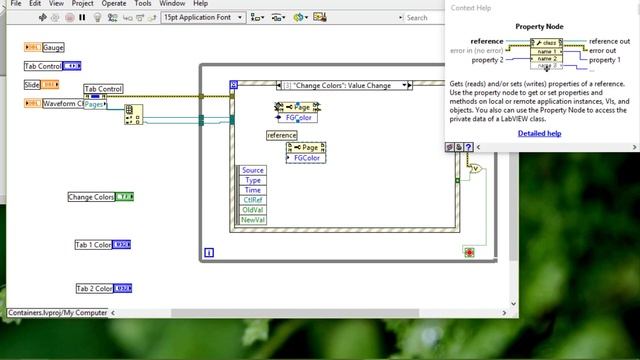Open the Project menu
The width and height of the screenshot is (640, 360).
tap(82, 4)
